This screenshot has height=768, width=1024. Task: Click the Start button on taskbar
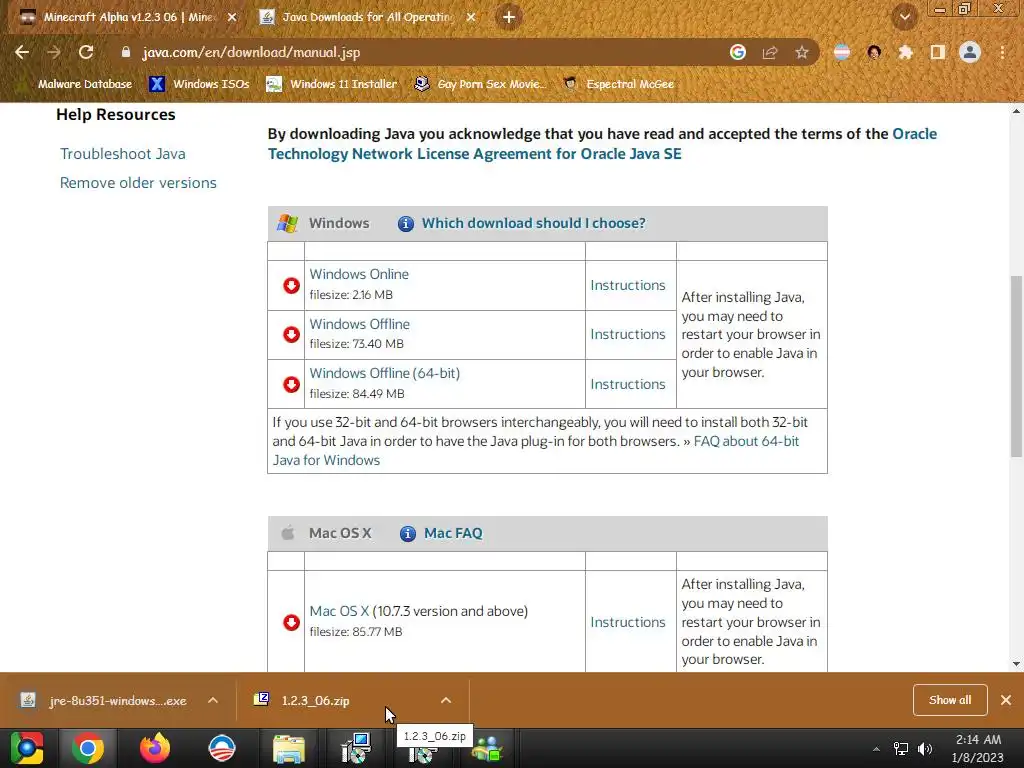click(x=26, y=748)
